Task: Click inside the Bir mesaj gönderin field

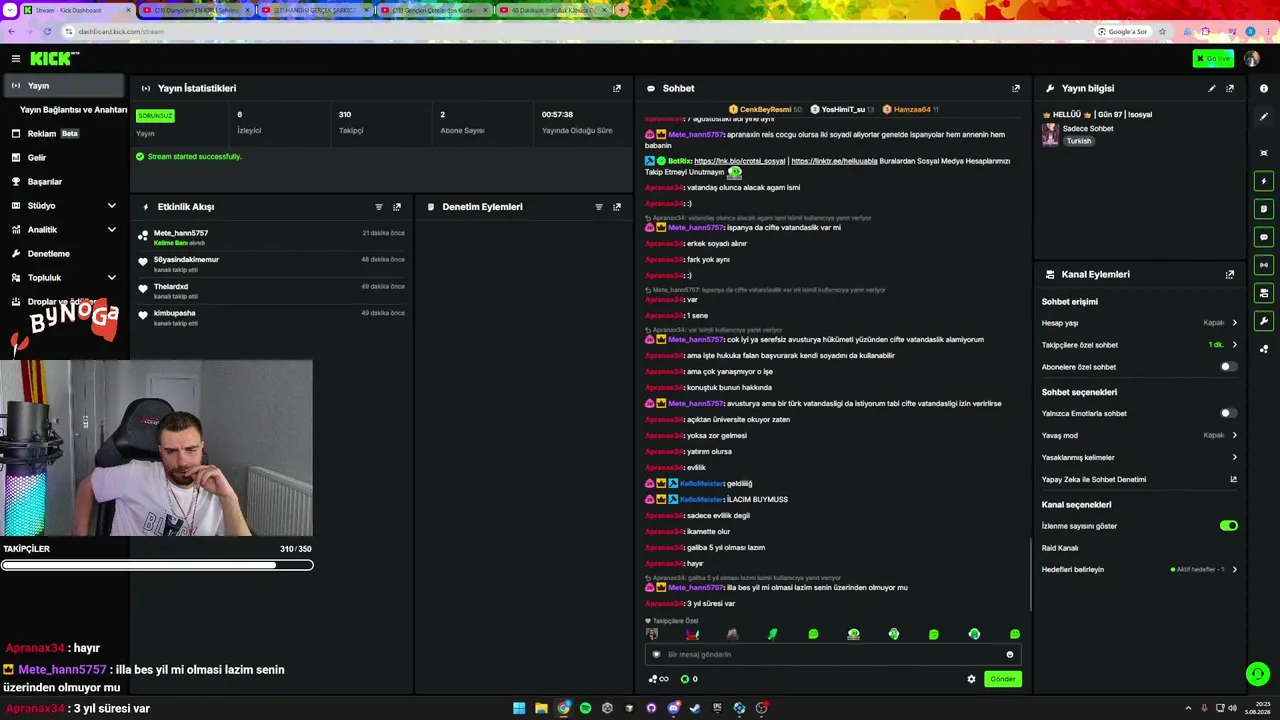Action: (x=832, y=655)
